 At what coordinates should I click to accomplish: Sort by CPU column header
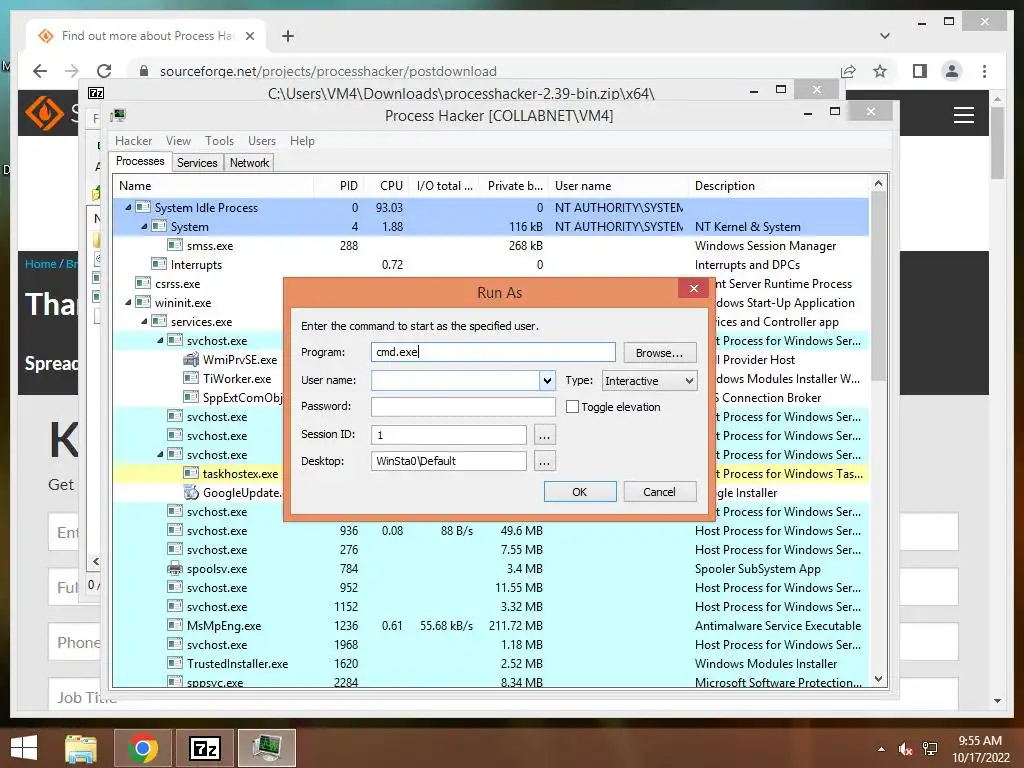coord(387,186)
